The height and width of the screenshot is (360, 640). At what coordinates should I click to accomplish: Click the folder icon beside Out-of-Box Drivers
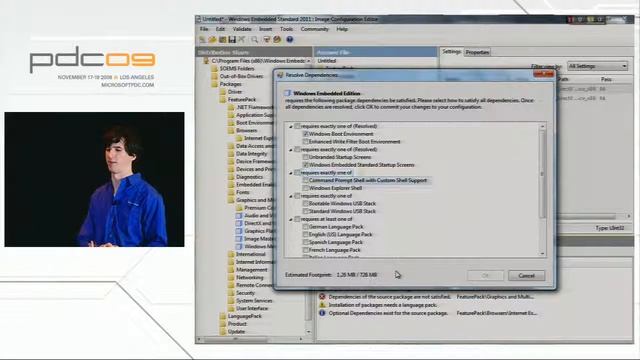pyautogui.click(x=214, y=76)
